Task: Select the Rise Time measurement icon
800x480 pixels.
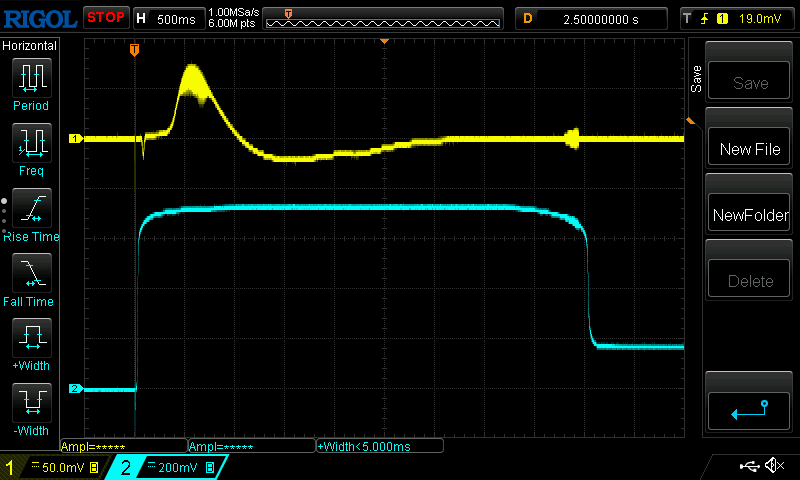Action: [x=32, y=208]
